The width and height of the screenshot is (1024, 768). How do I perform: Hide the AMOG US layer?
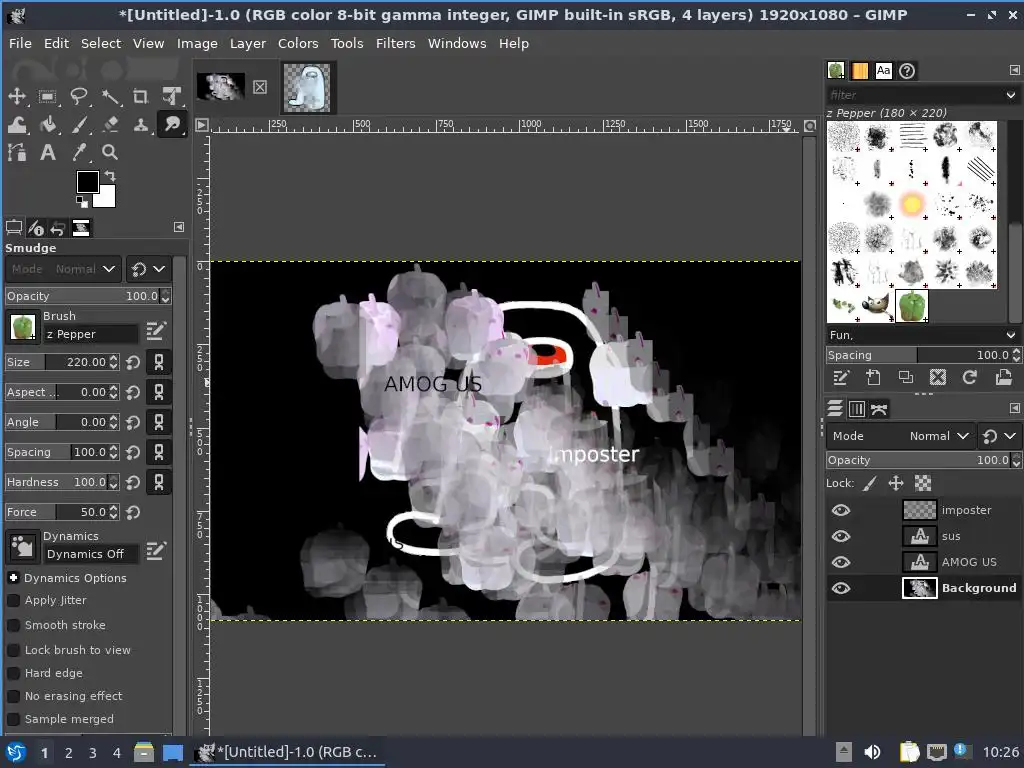point(841,562)
